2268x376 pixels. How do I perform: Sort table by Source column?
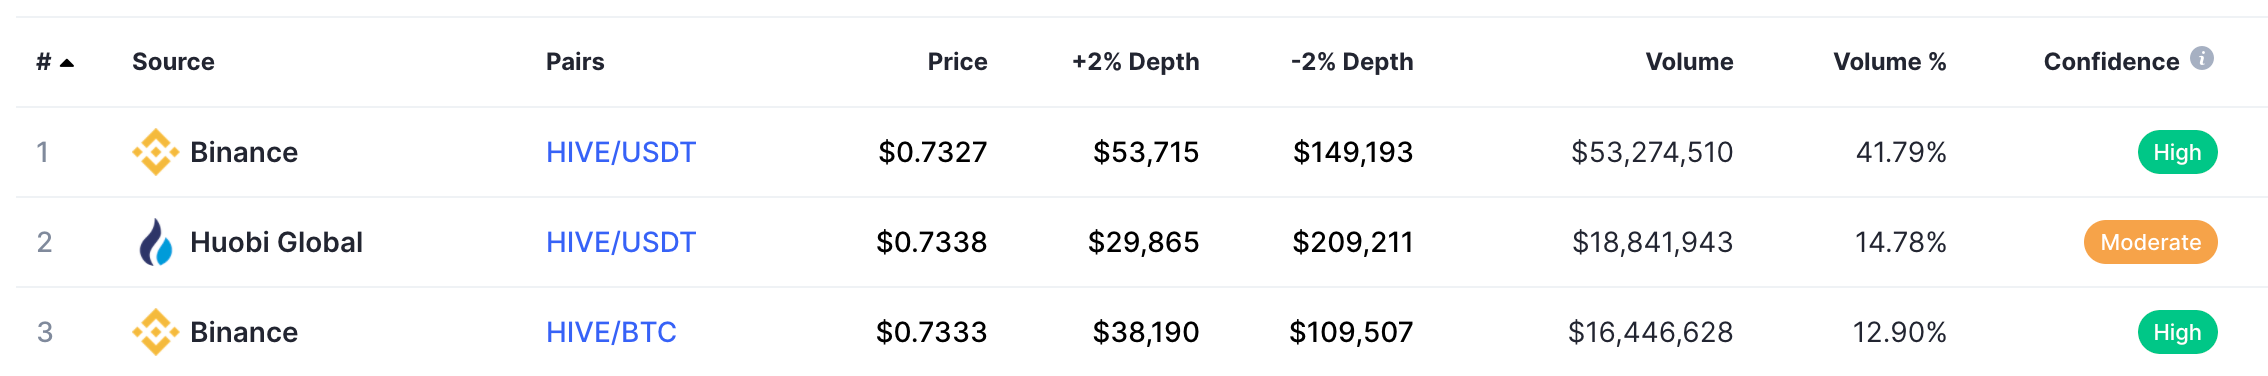(173, 62)
